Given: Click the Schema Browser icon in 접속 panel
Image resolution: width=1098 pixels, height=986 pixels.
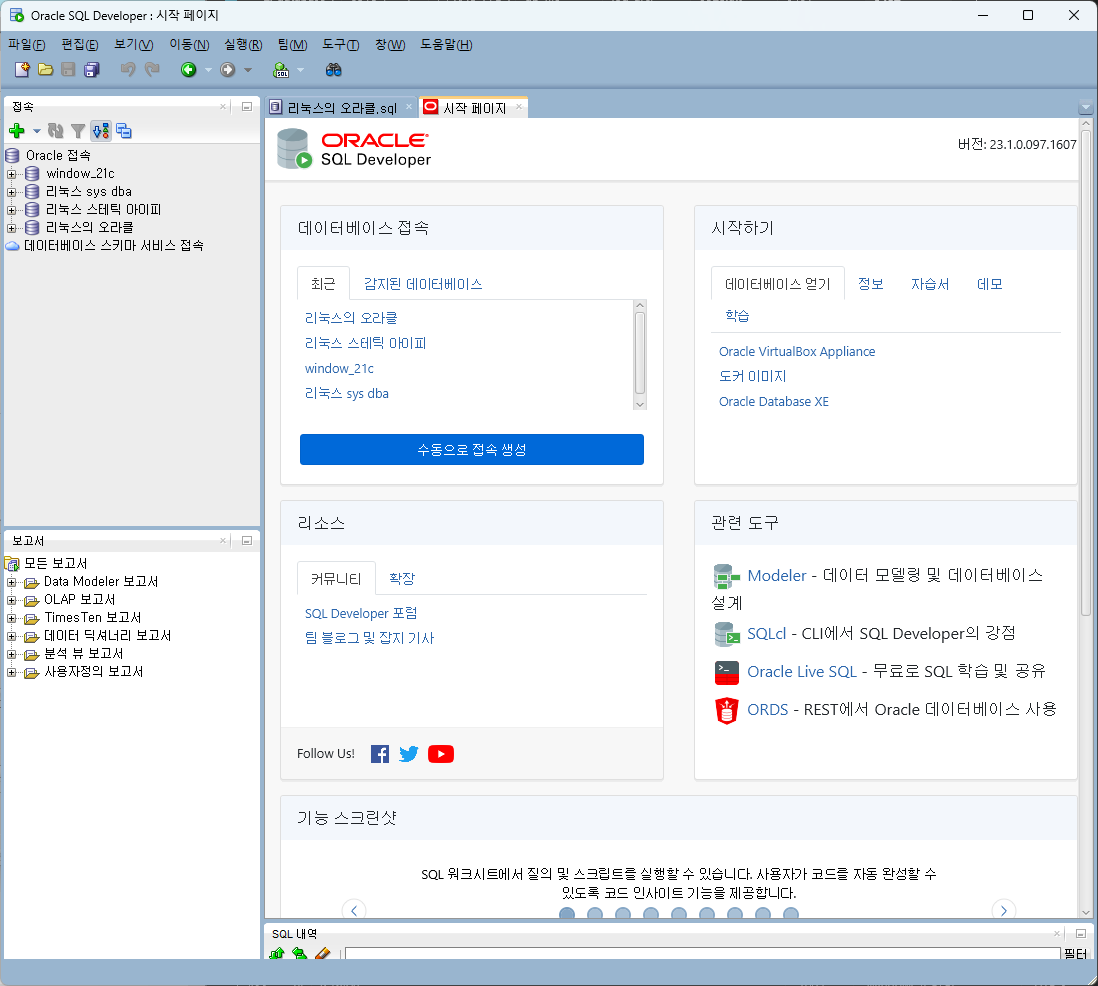Looking at the screenshot, I should (101, 130).
